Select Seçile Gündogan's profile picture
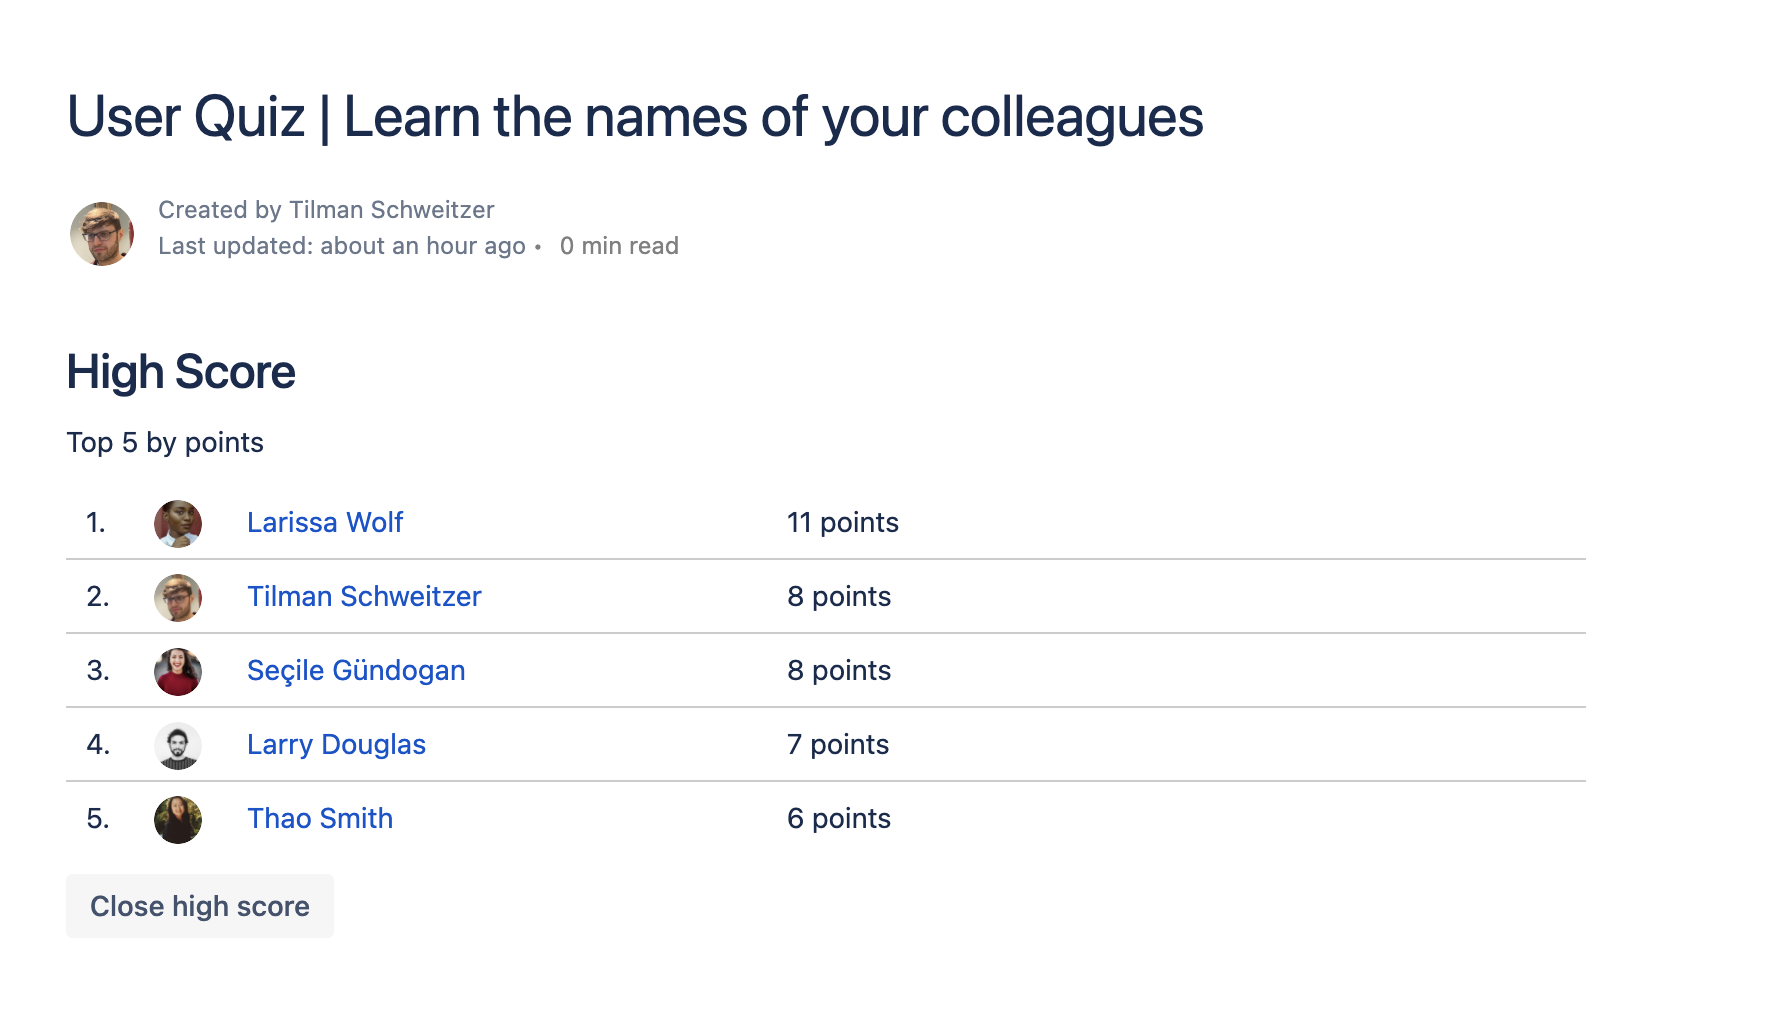The image size is (1786, 1024). (x=178, y=672)
